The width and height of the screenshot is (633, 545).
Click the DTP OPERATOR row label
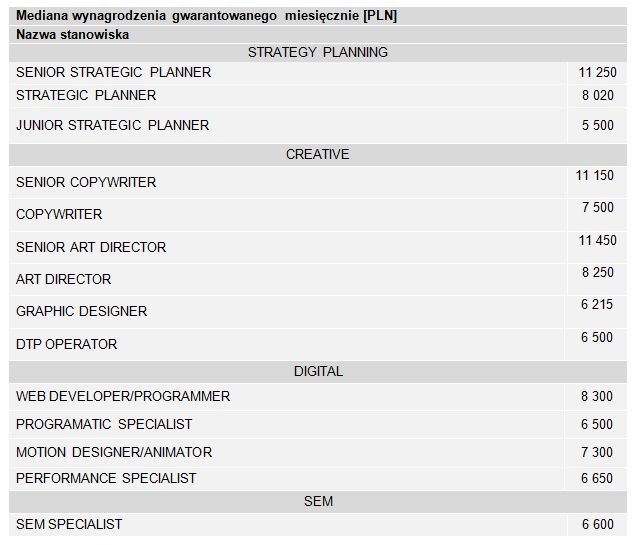pos(66,344)
